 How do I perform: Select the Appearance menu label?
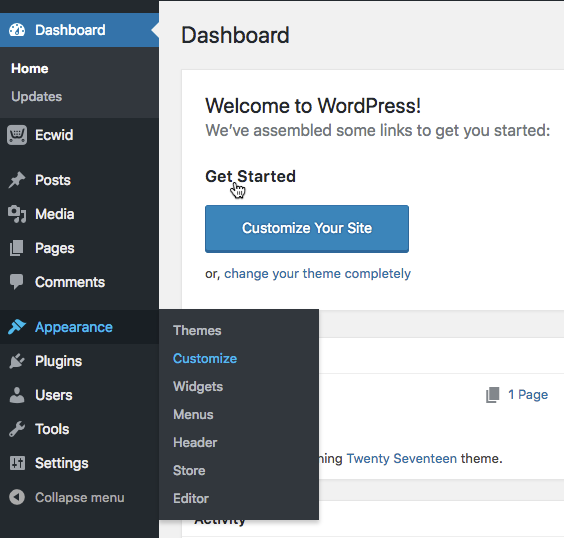(x=74, y=327)
